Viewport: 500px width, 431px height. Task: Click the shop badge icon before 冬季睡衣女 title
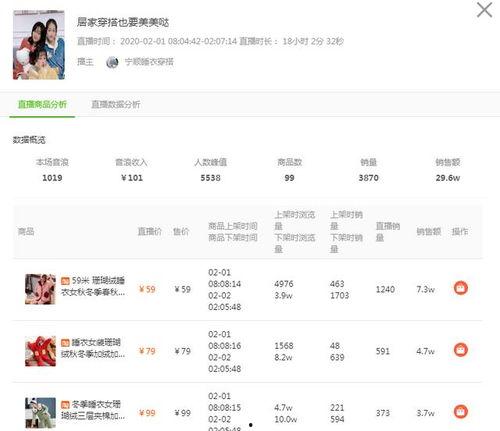point(65,405)
